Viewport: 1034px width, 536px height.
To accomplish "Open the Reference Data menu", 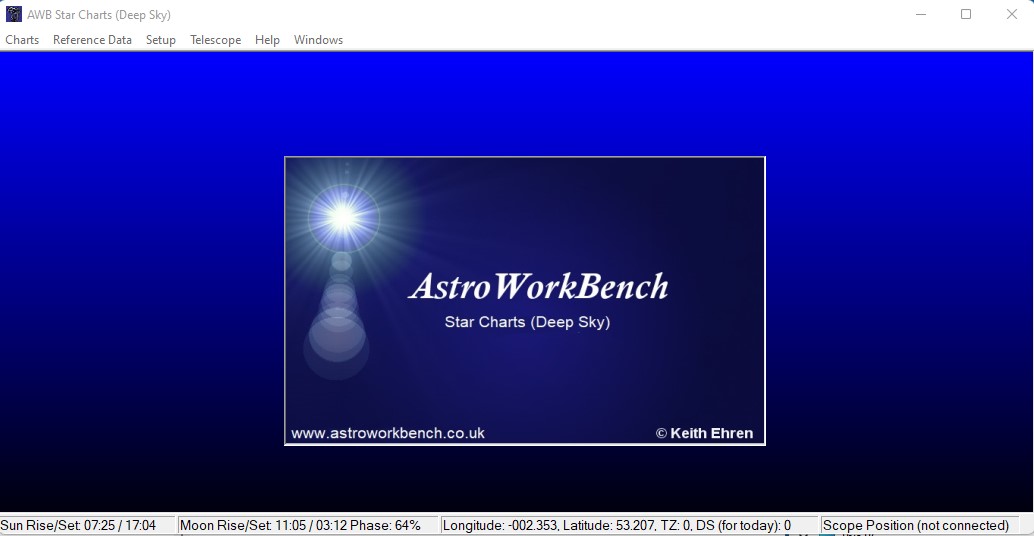I will (92, 40).
